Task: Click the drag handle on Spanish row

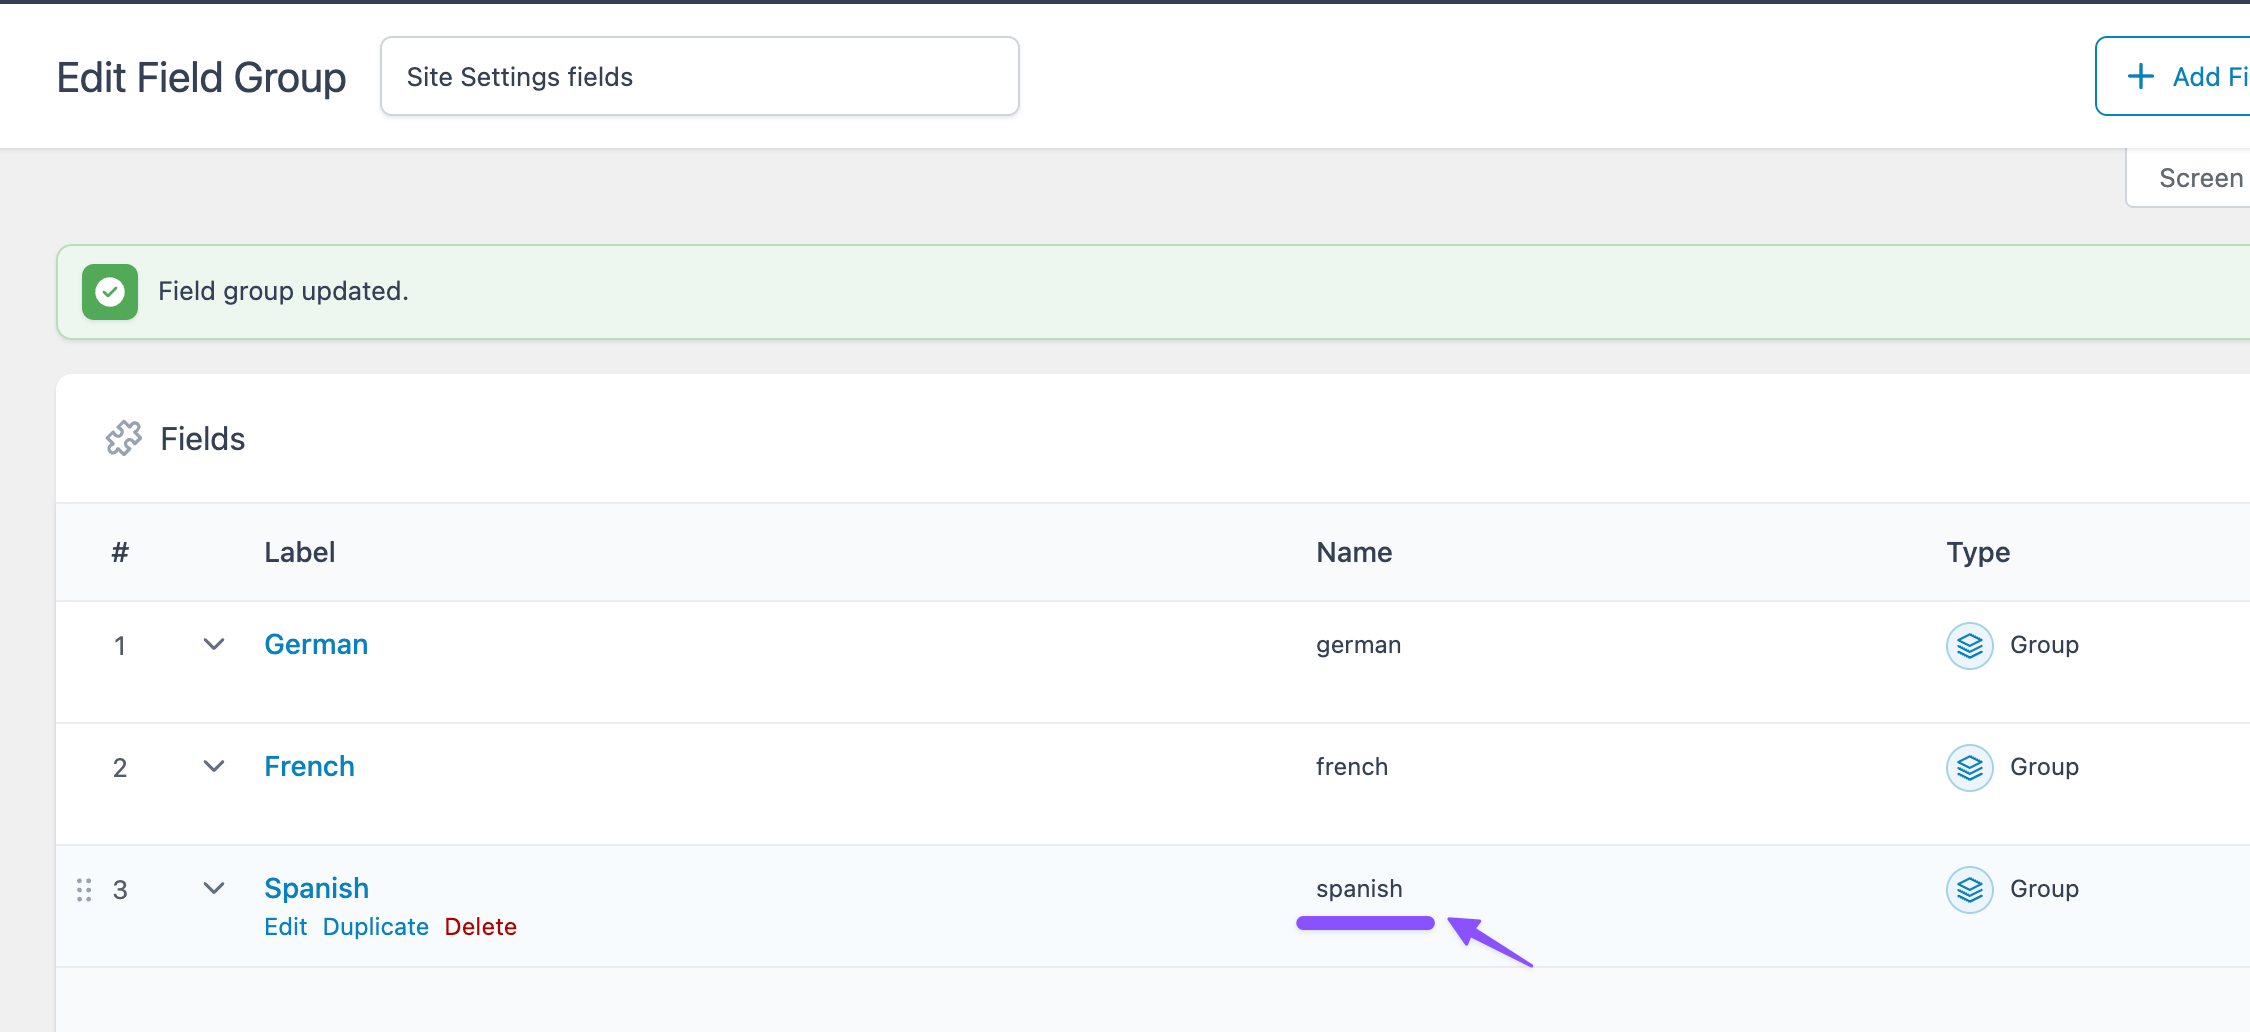Action: coord(84,890)
